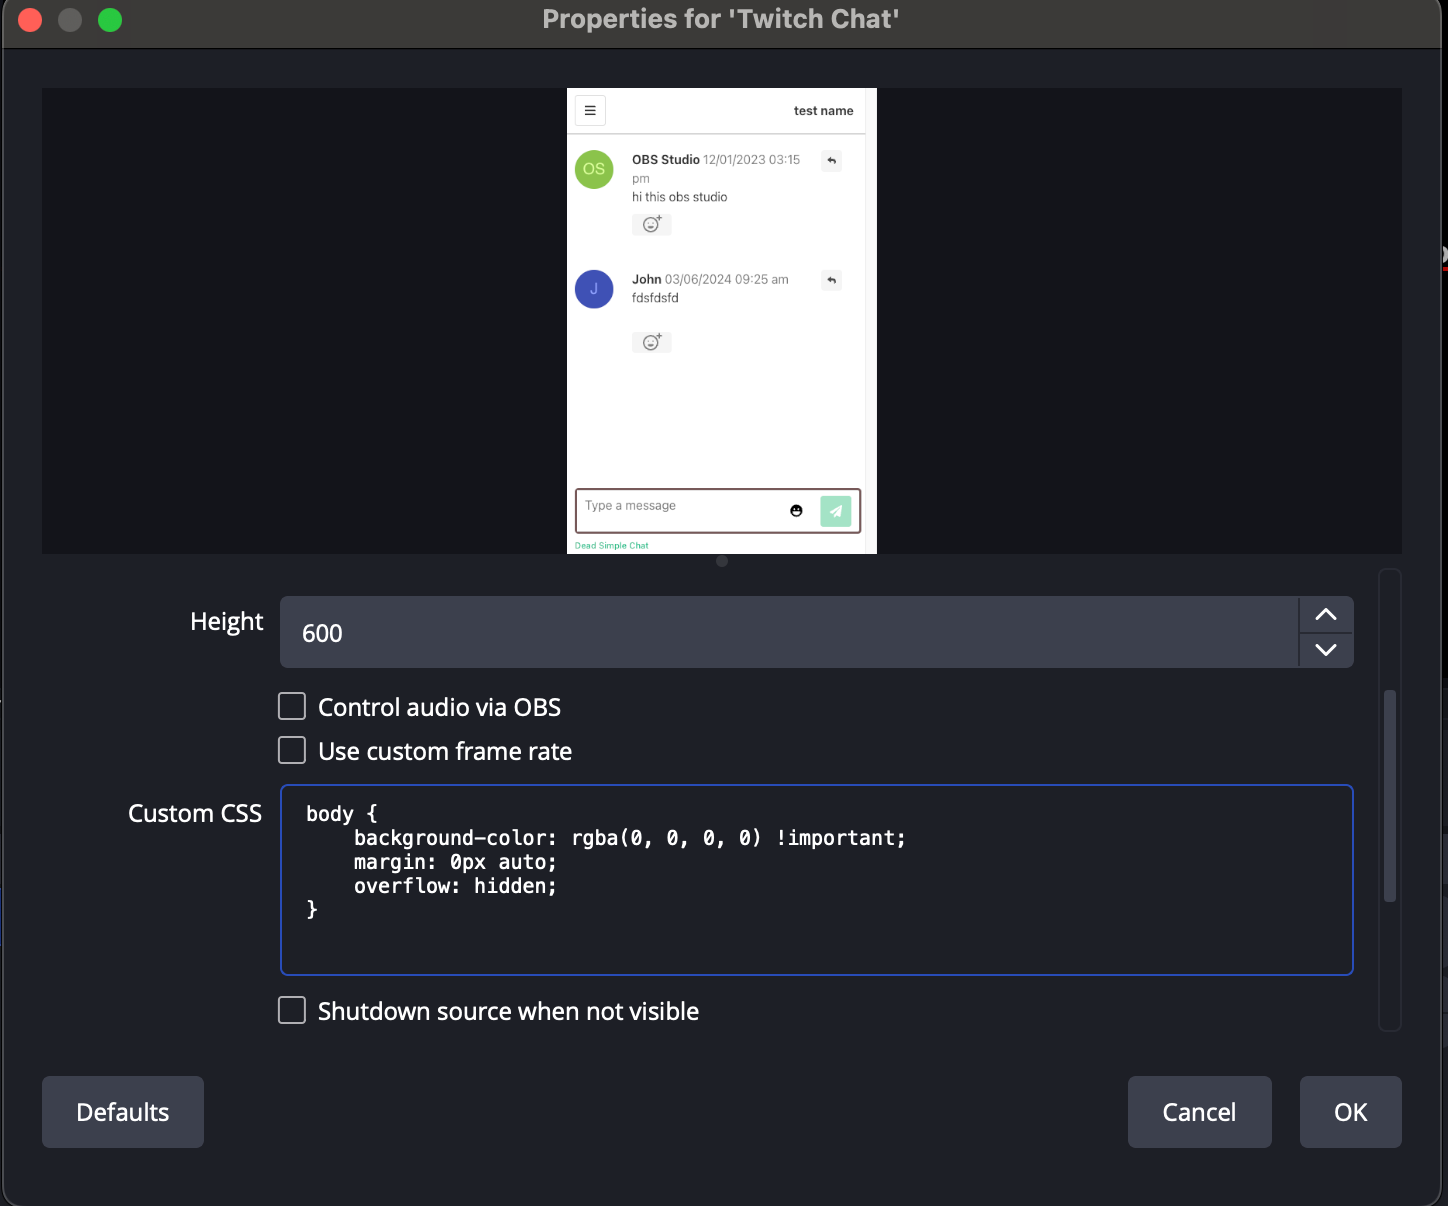This screenshot has height=1206, width=1448.
Task: Enable Control audio via OBS
Action: tap(292, 707)
